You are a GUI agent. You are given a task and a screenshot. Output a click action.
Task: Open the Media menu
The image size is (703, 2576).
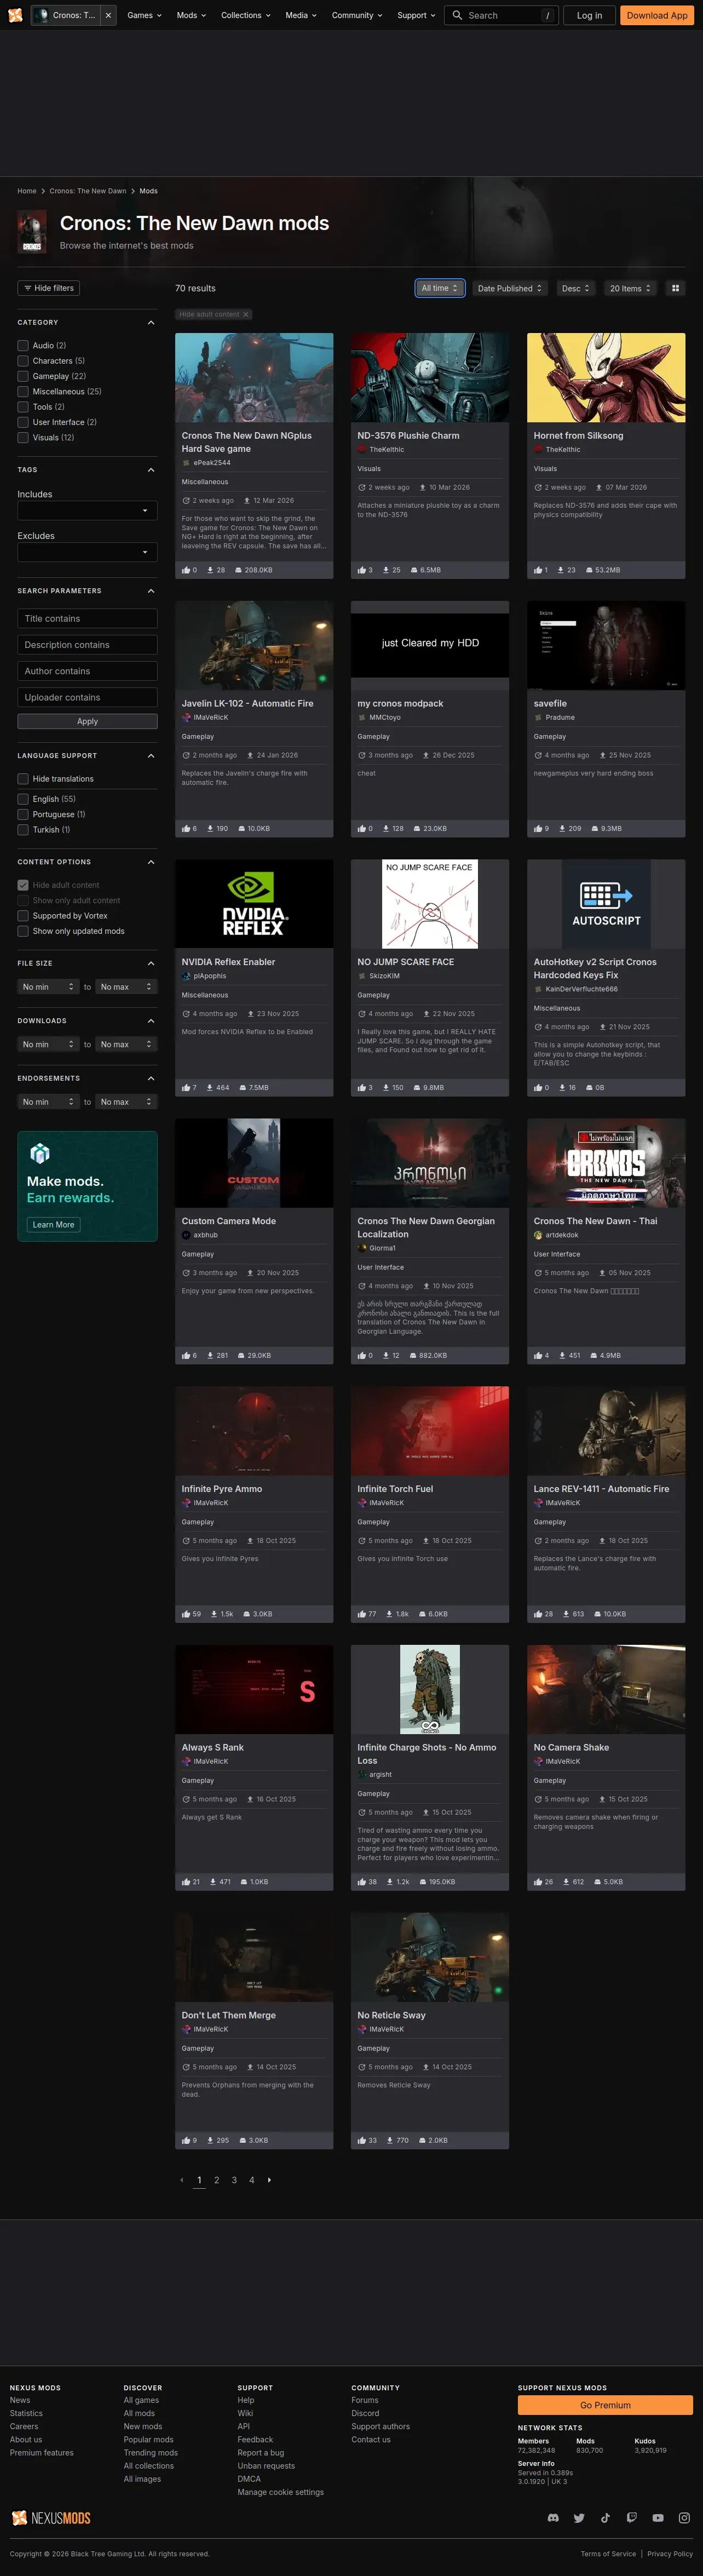click(301, 15)
